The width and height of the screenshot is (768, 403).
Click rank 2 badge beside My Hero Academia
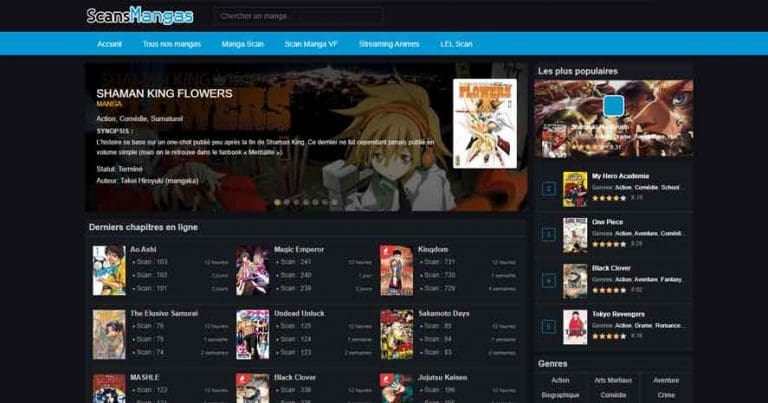[549, 189]
